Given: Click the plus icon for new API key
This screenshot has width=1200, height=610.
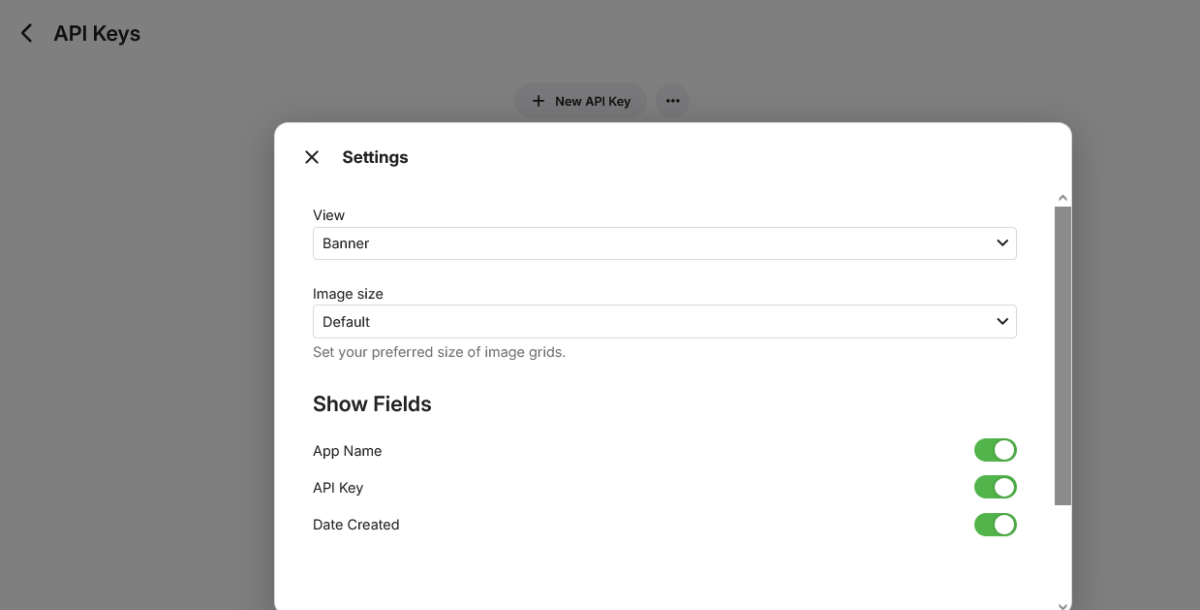Looking at the screenshot, I should (x=538, y=101).
